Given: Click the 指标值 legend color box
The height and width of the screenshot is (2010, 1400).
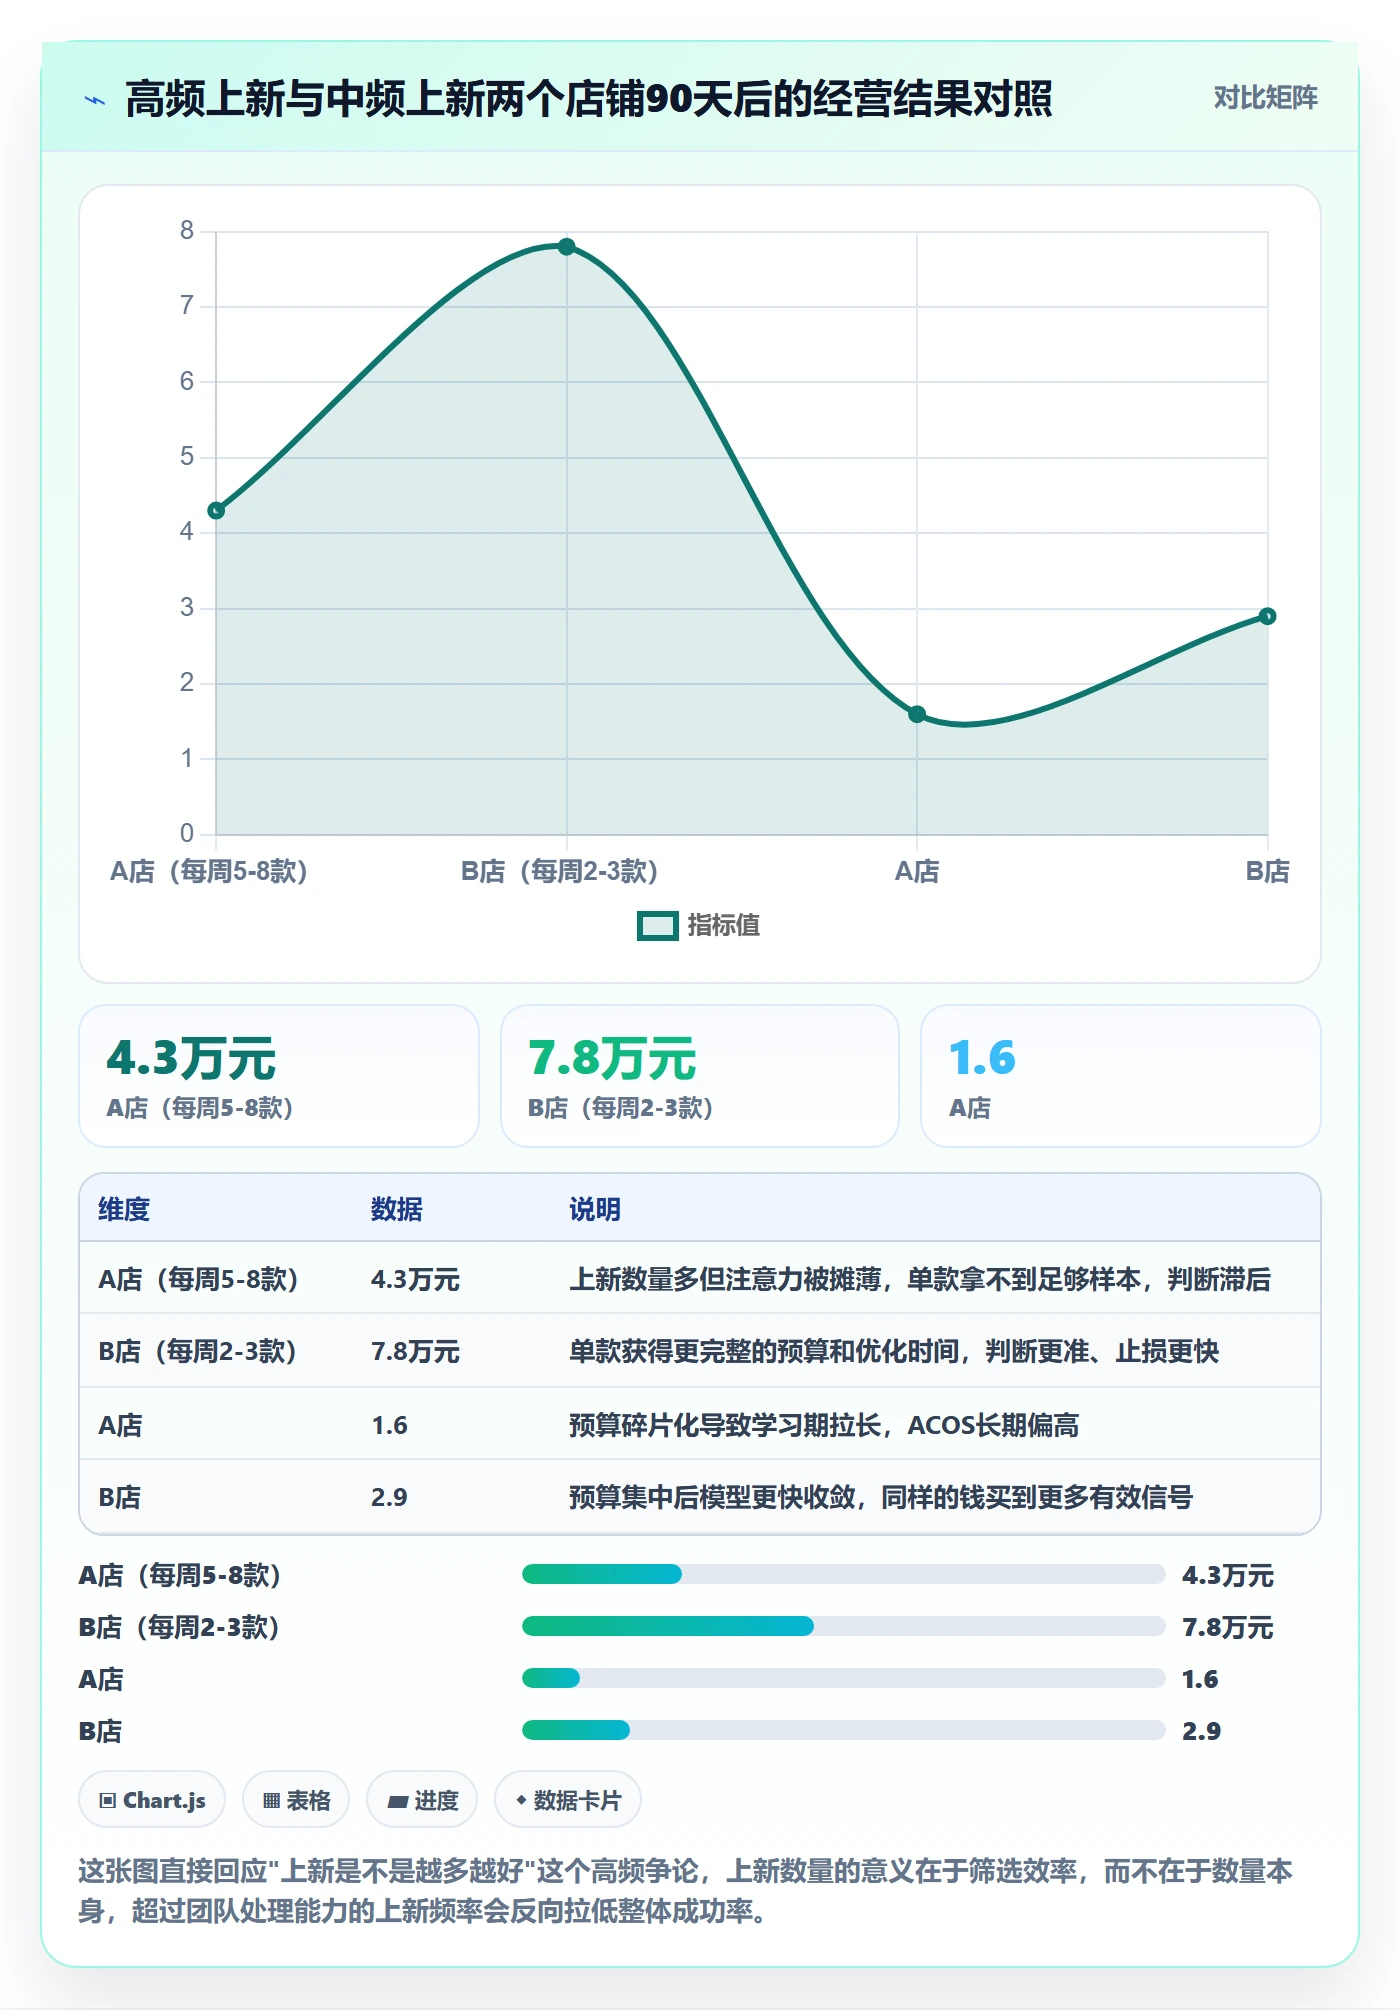Looking at the screenshot, I should tap(658, 926).
